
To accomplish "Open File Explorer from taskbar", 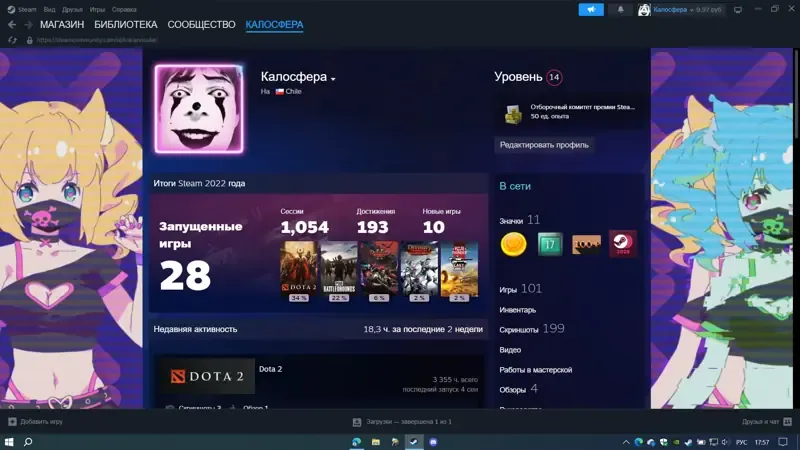I will tap(376, 442).
